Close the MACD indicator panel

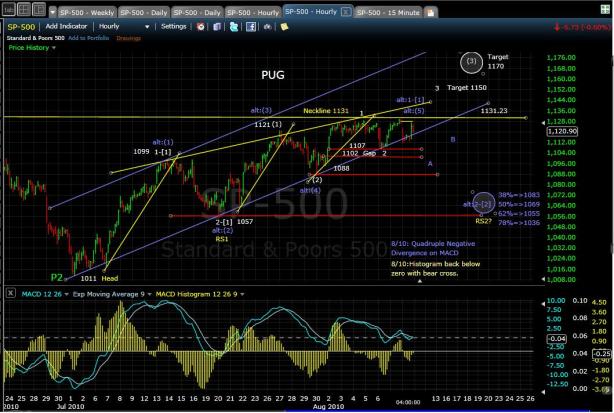[11, 293]
